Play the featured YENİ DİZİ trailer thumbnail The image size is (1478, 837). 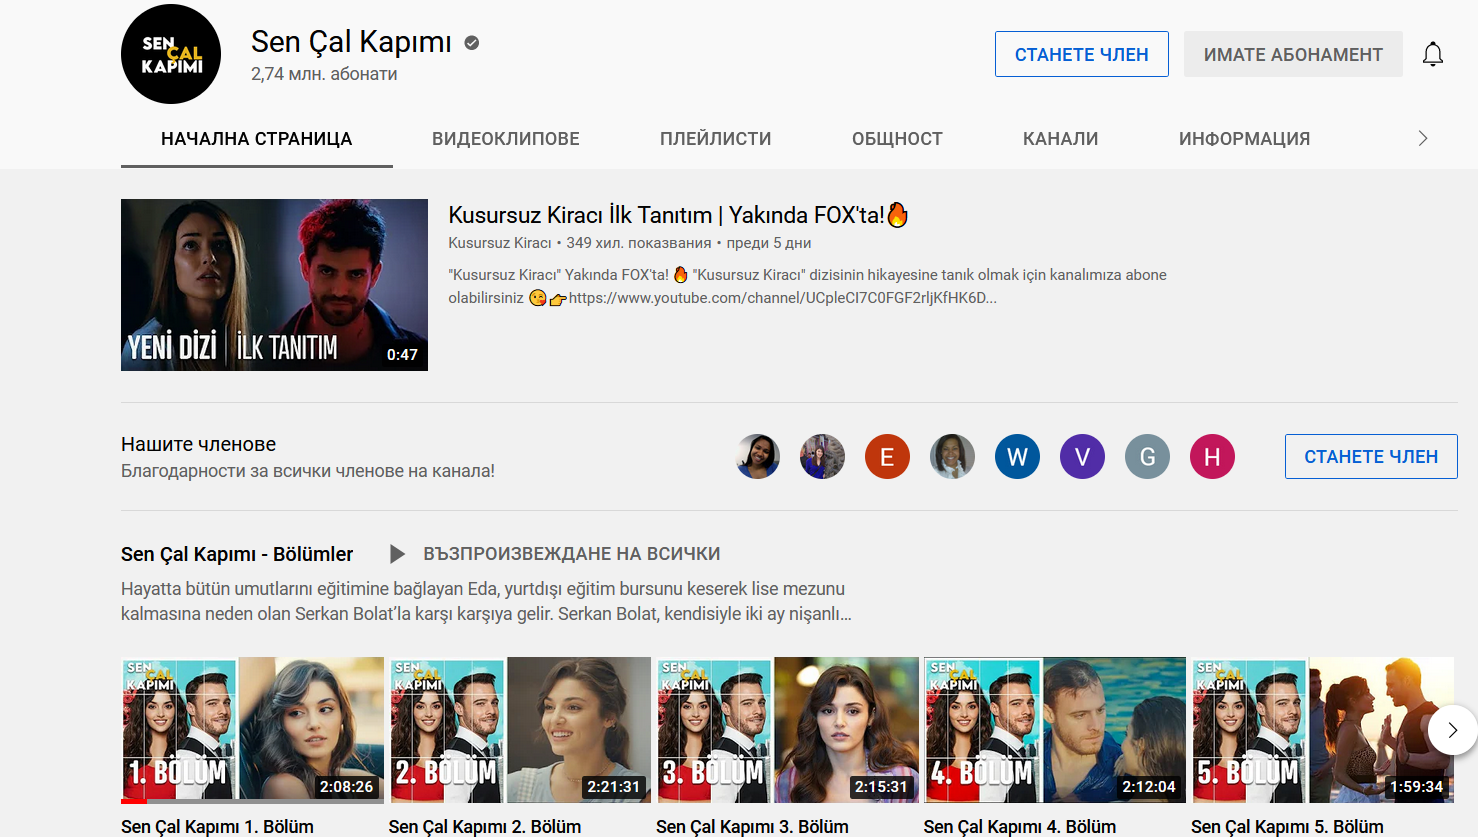coord(274,285)
